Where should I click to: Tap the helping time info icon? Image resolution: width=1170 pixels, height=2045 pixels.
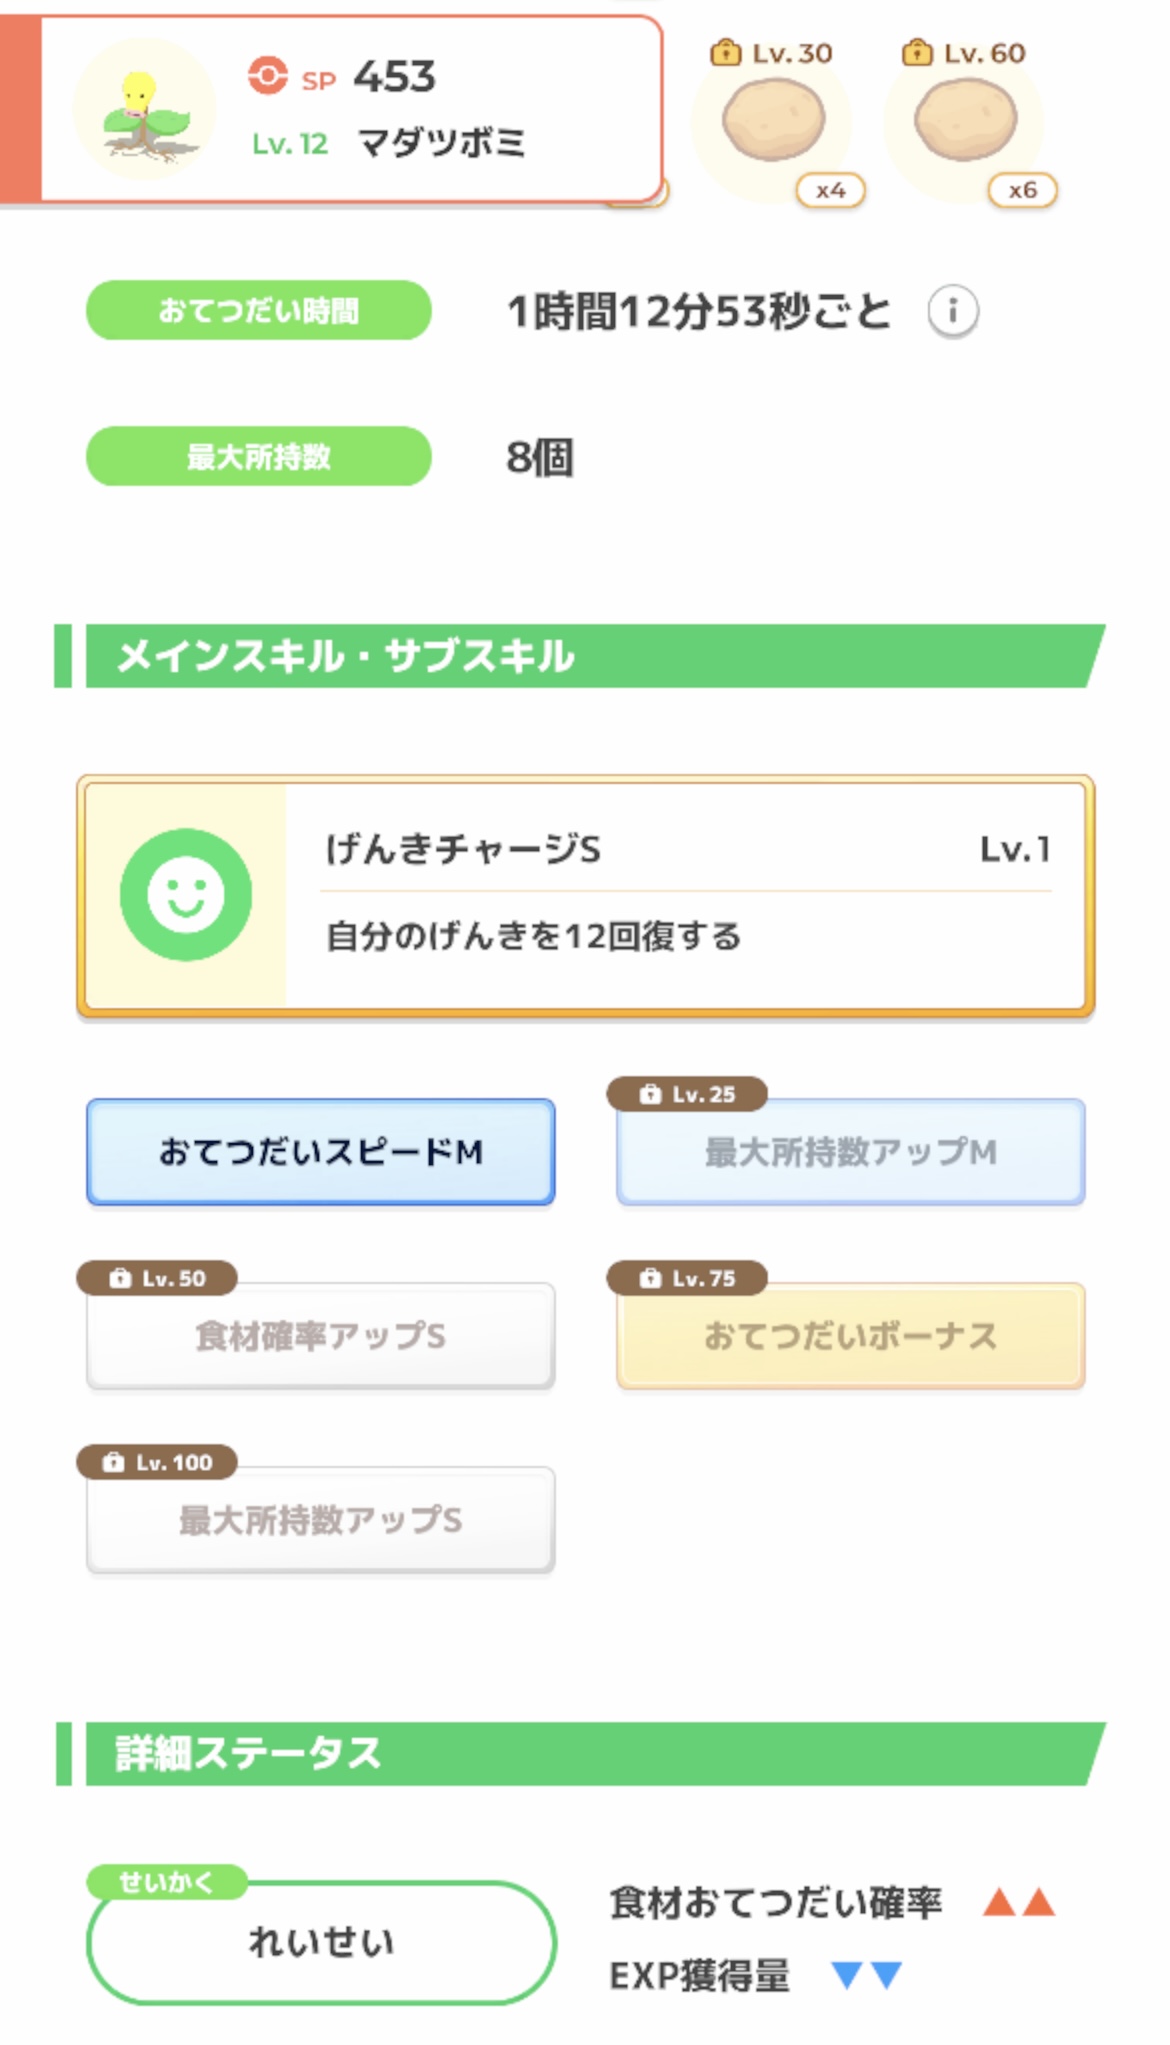pyautogui.click(x=952, y=312)
